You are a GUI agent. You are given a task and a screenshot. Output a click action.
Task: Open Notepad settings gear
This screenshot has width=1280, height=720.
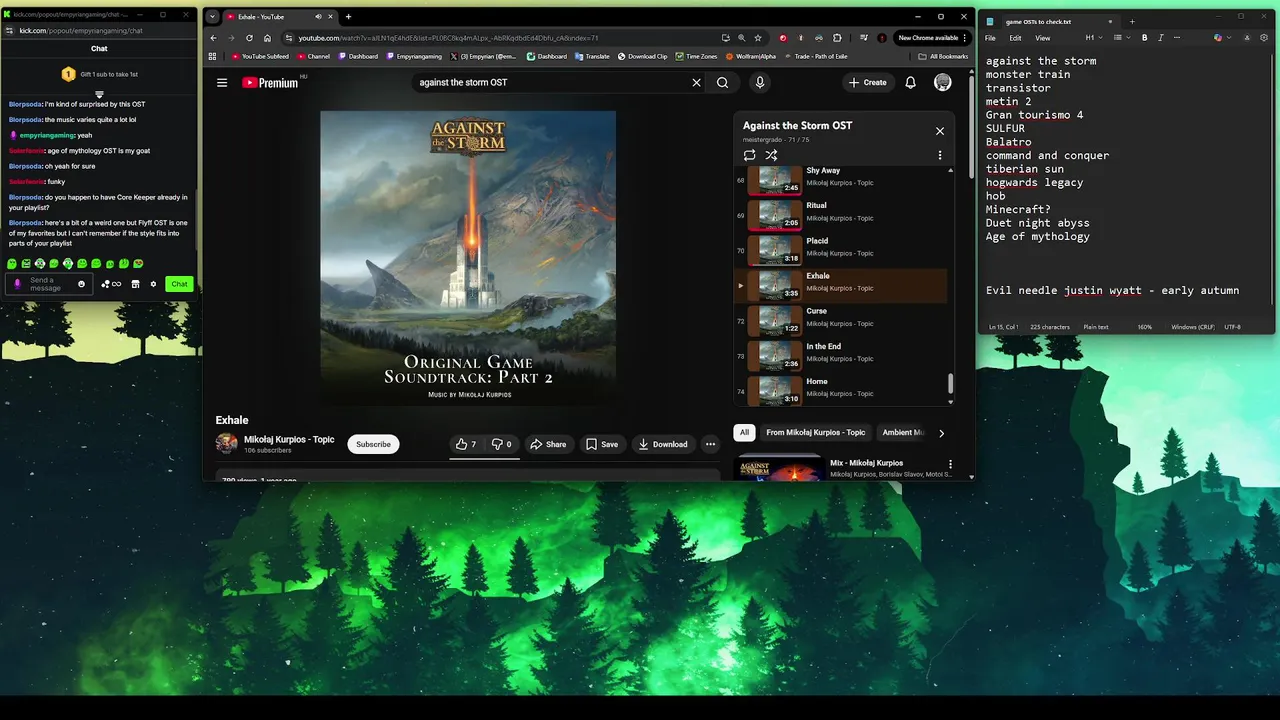[1265, 38]
